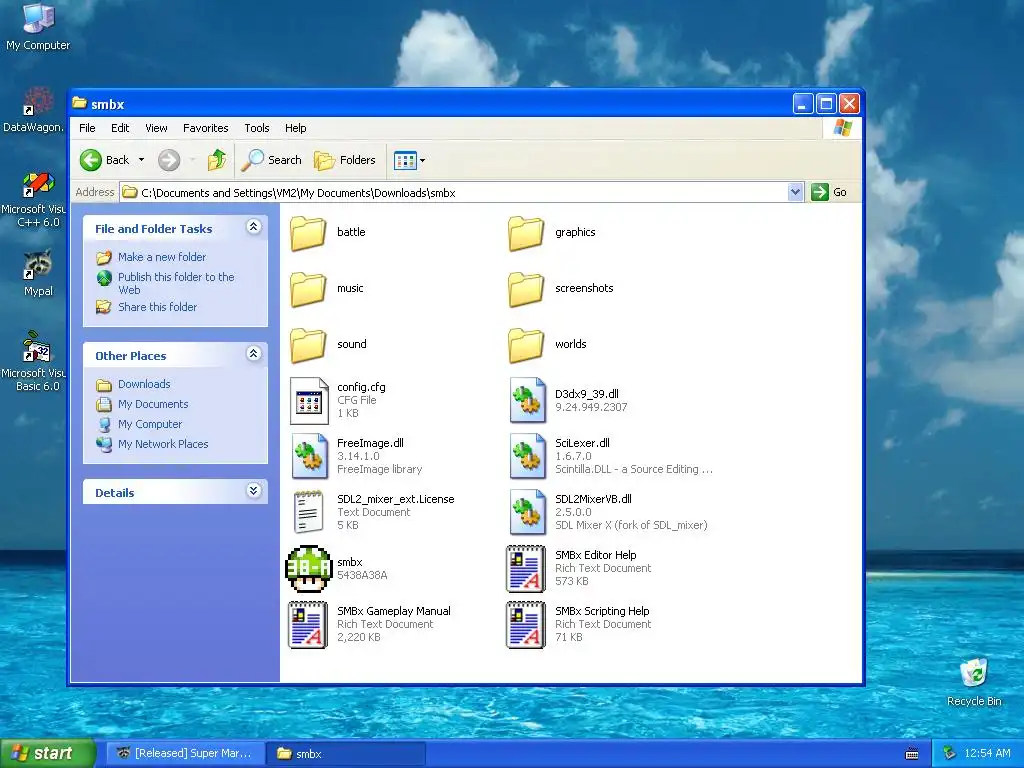Click the Windows flag logo throbber

pos(842,128)
